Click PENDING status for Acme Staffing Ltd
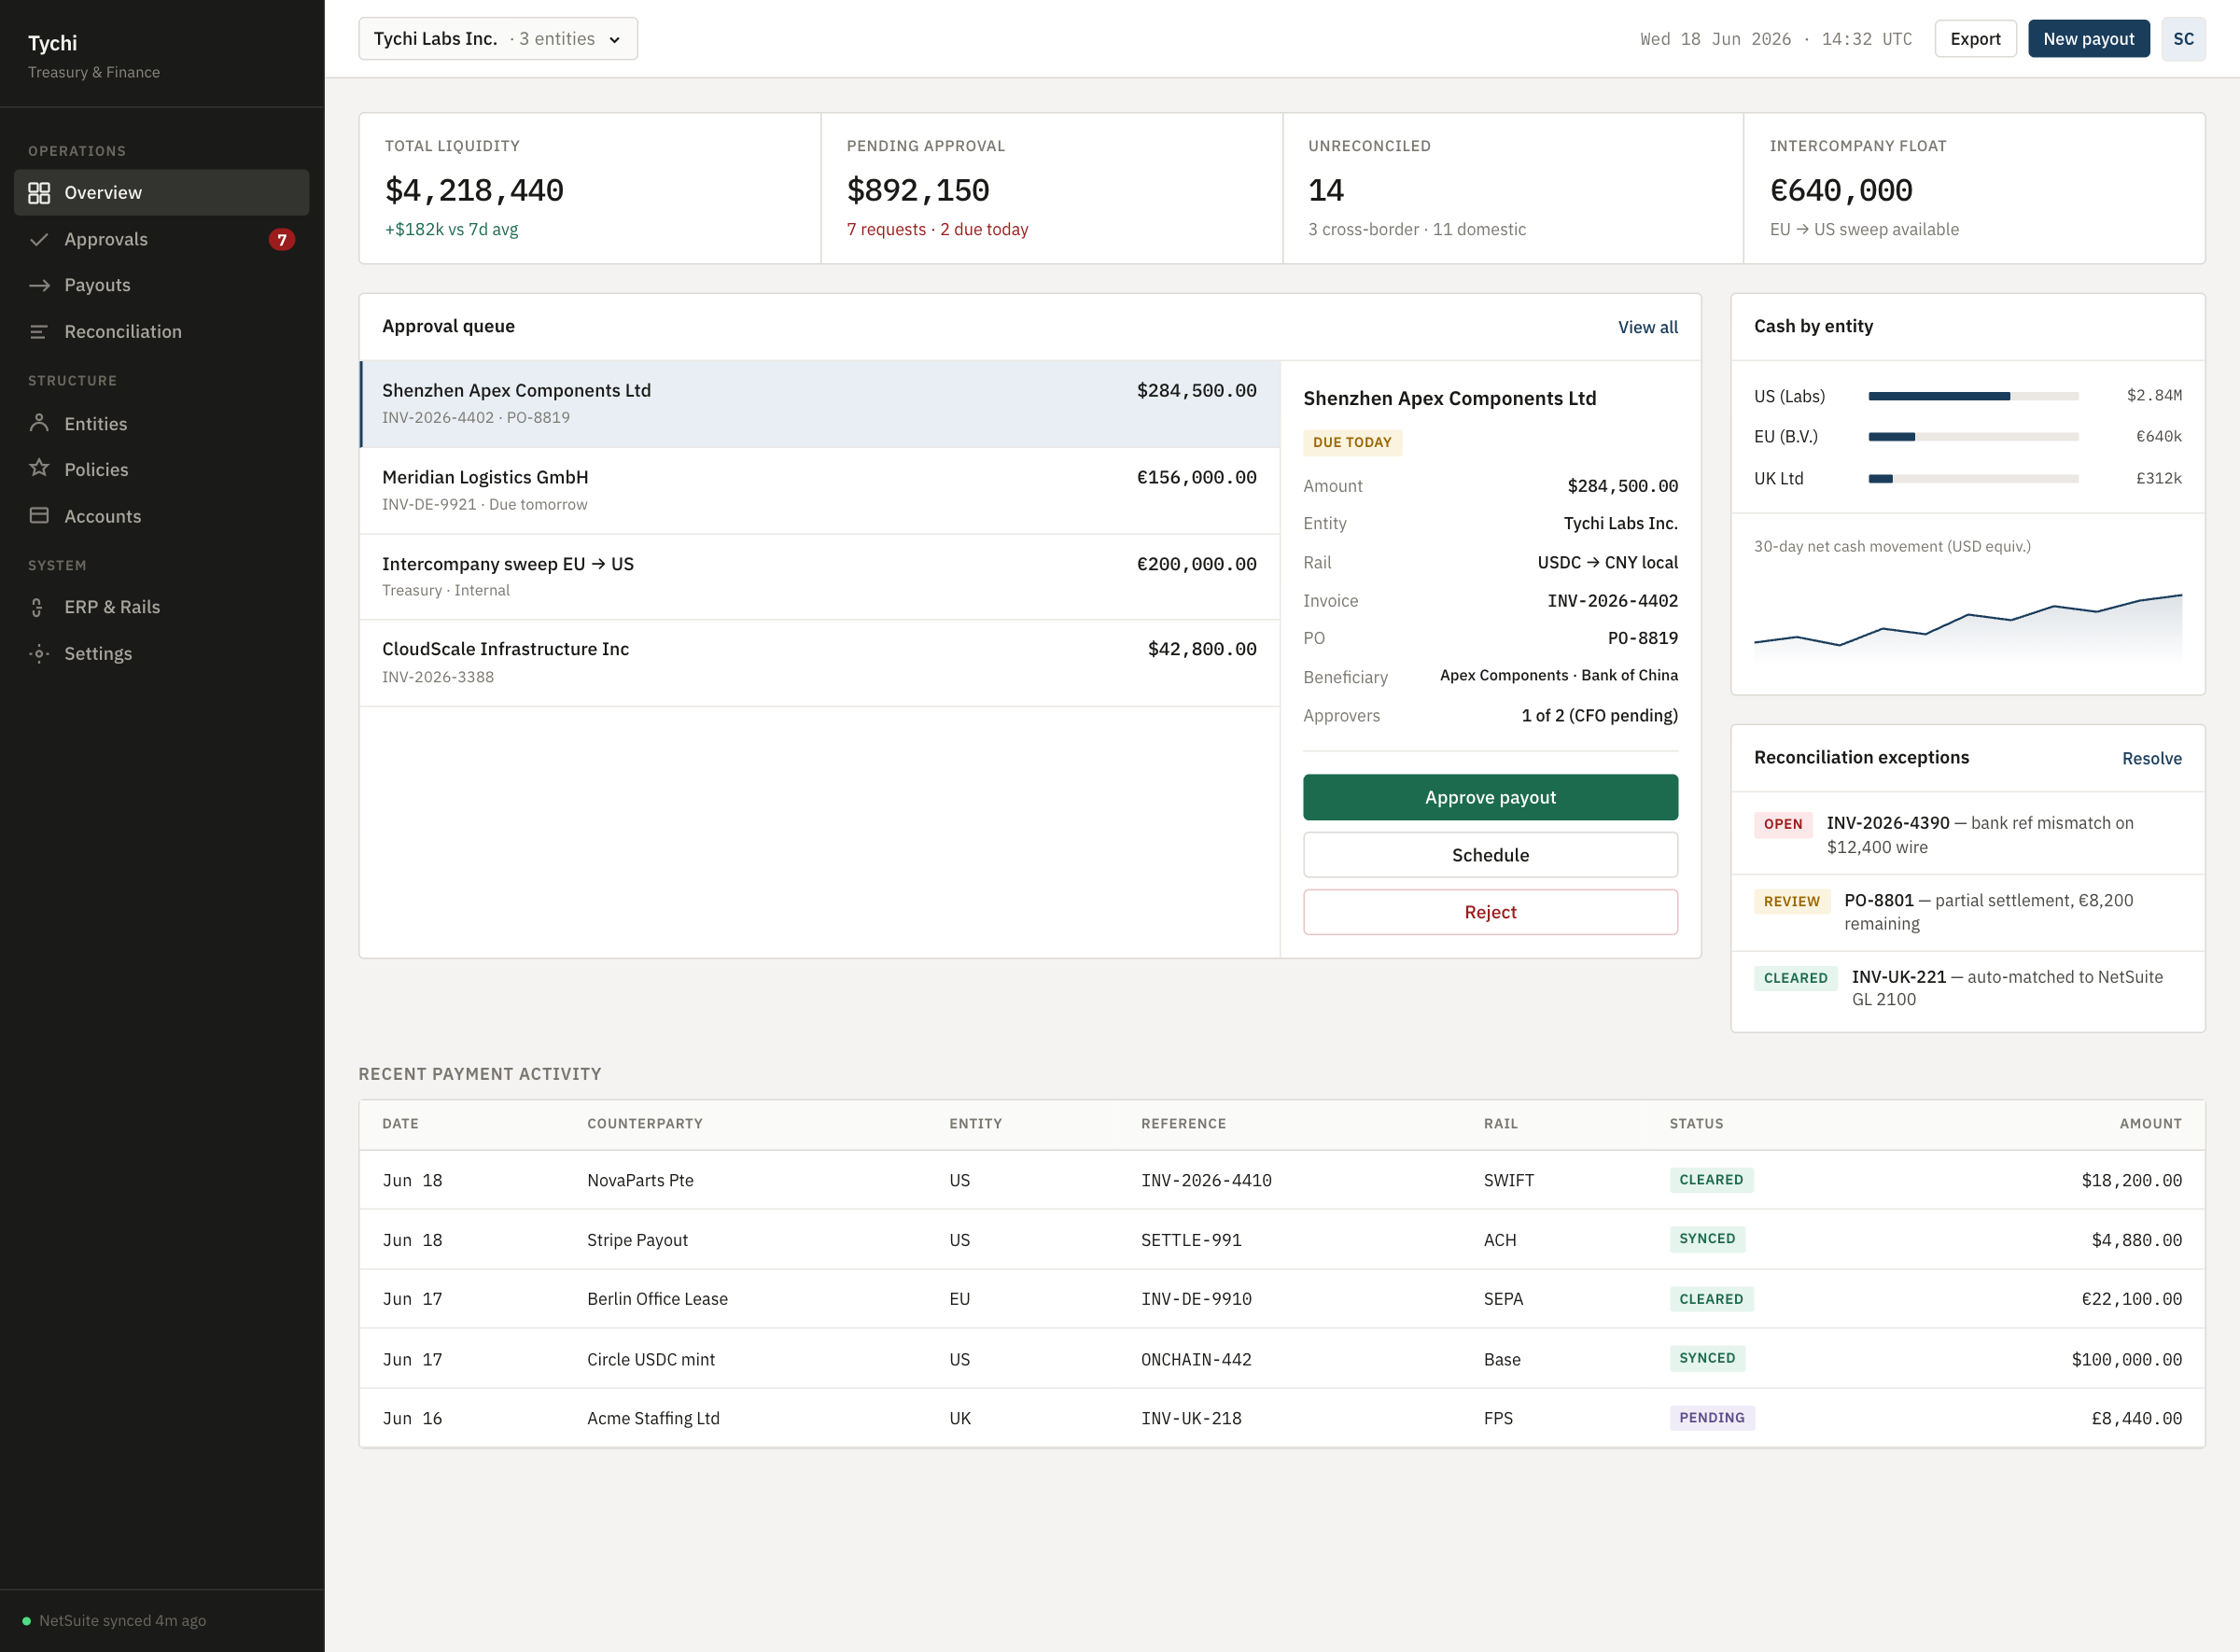The height and width of the screenshot is (1652, 2240). tap(1711, 1418)
